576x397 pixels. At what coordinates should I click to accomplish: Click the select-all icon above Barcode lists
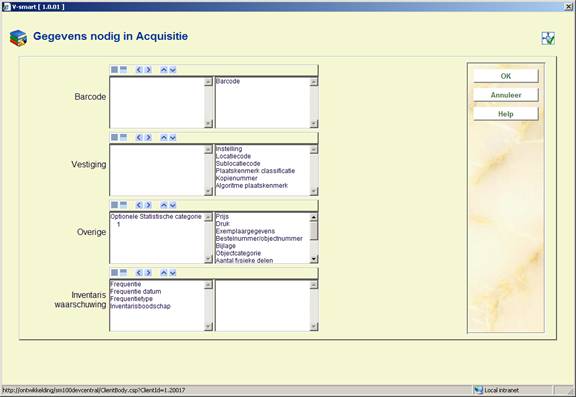tap(115, 69)
